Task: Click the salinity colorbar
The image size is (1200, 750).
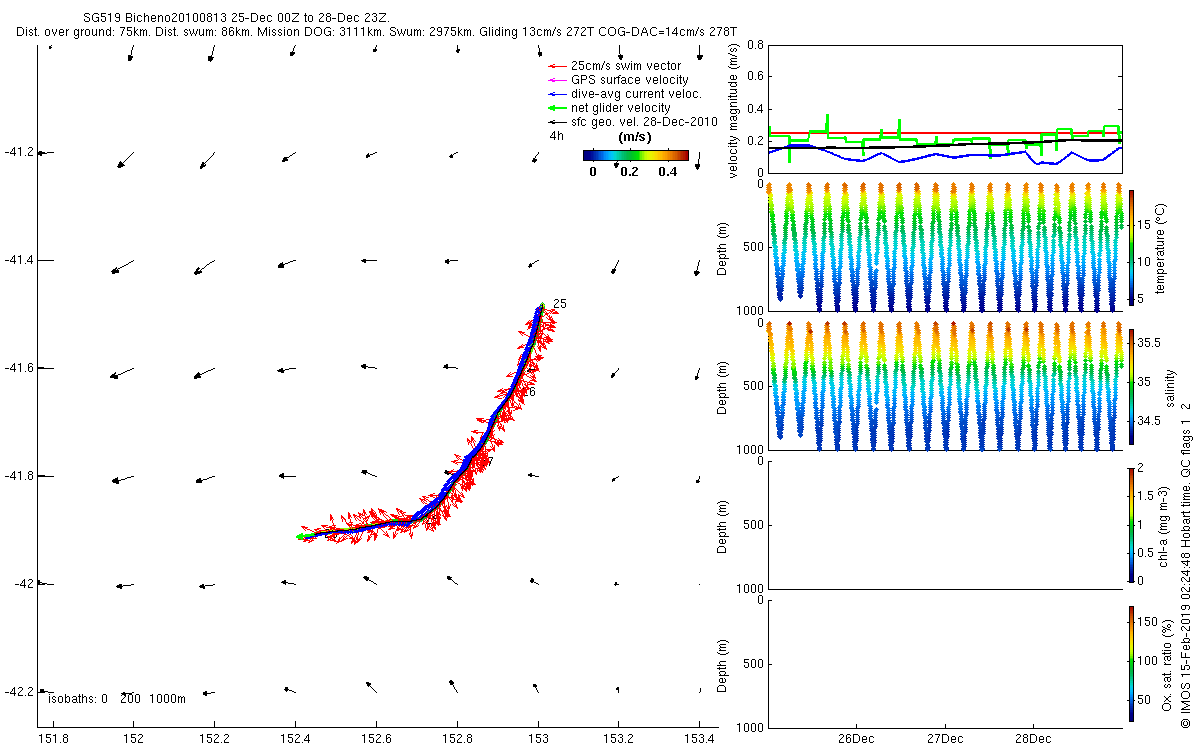Action: point(1132,386)
